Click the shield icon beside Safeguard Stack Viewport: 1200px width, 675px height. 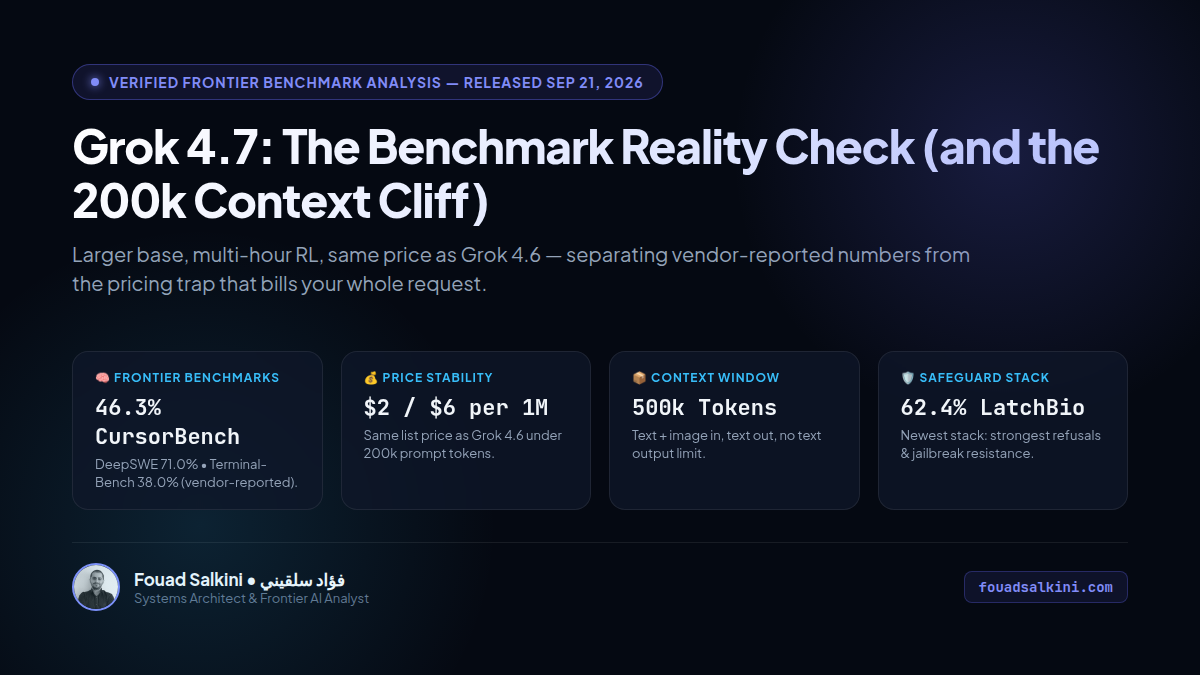[907, 378]
